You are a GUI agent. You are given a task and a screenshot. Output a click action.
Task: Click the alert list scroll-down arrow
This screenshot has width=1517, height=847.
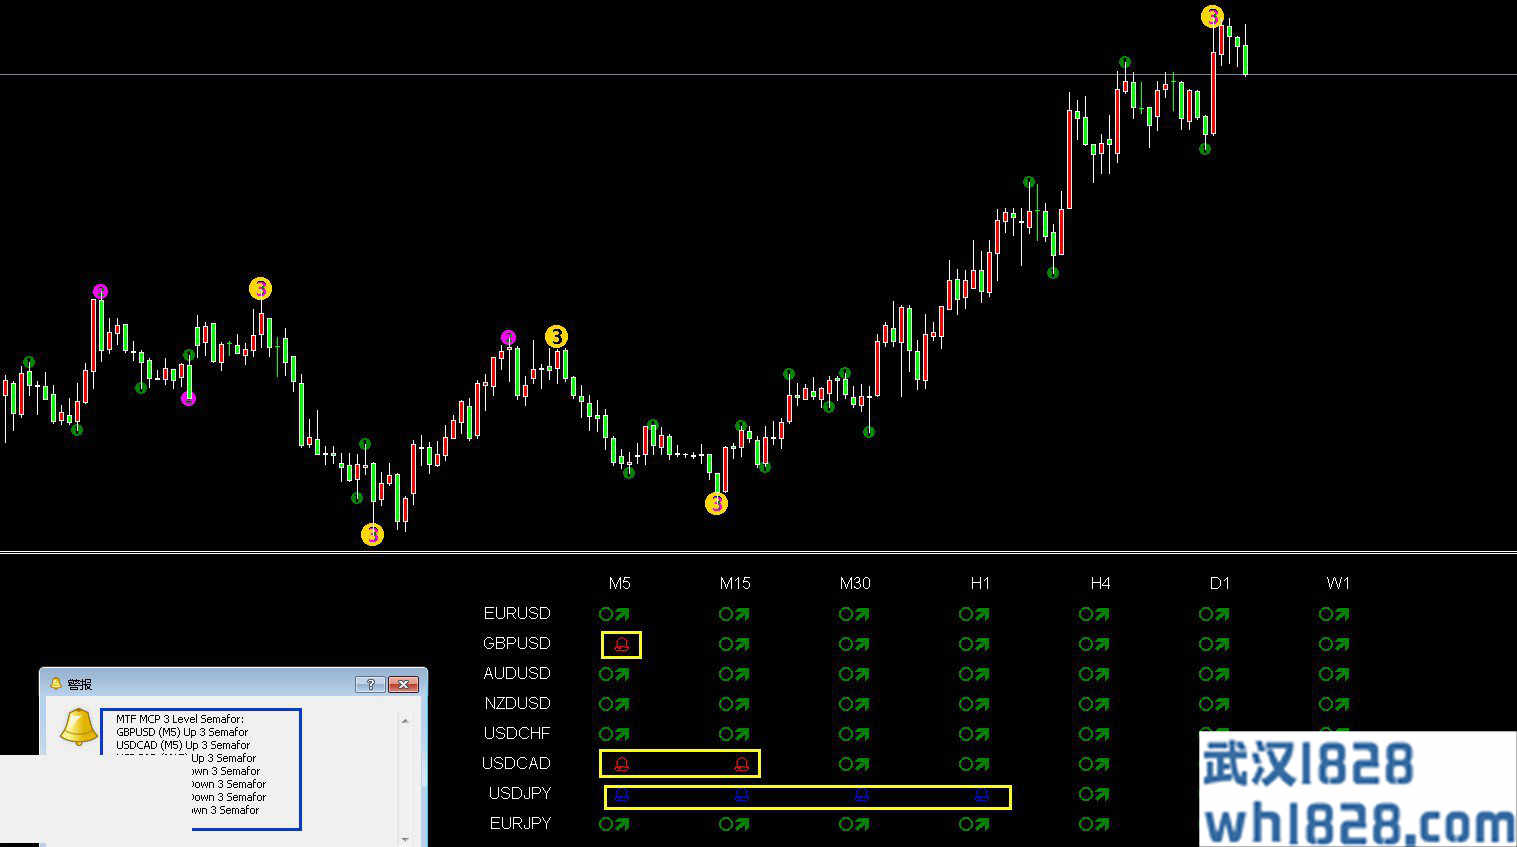[x=405, y=839]
